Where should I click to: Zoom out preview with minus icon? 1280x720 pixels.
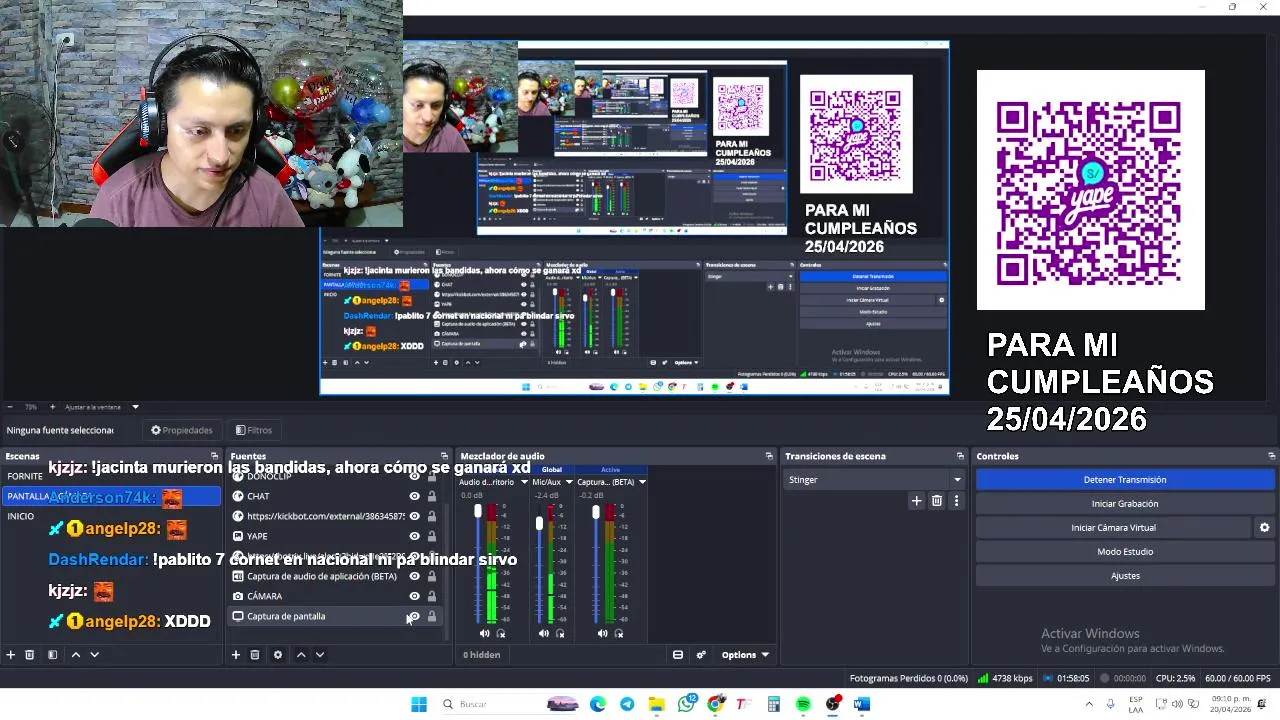click(10, 407)
